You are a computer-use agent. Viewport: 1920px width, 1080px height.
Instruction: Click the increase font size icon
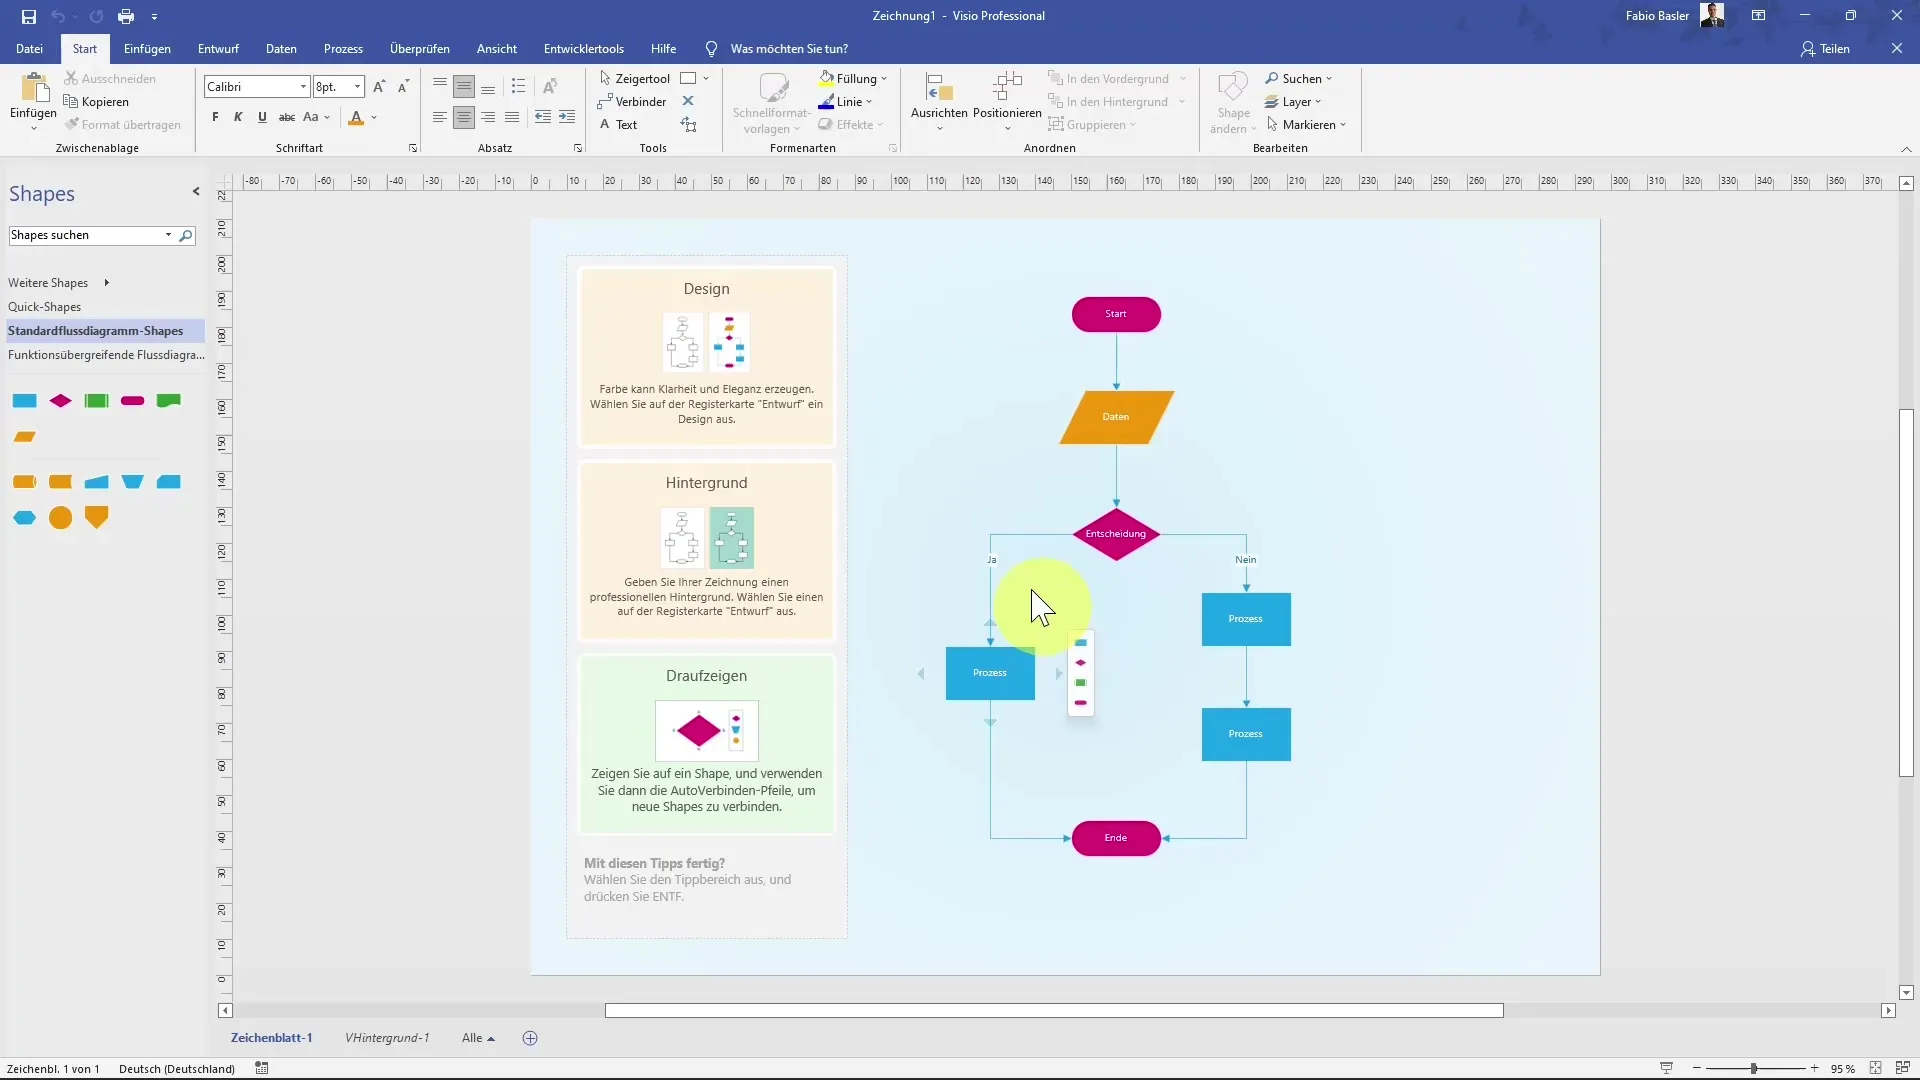(x=379, y=87)
